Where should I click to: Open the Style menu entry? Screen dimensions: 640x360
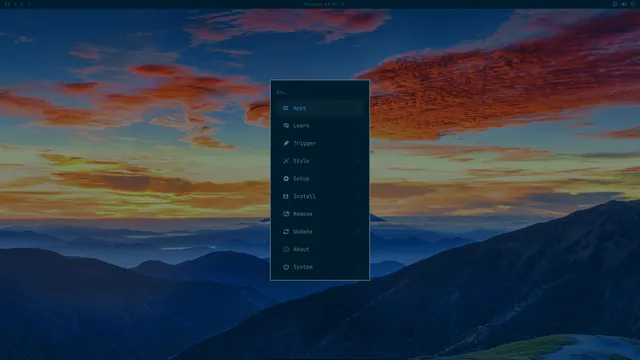pyautogui.click(x=320, y=161)
